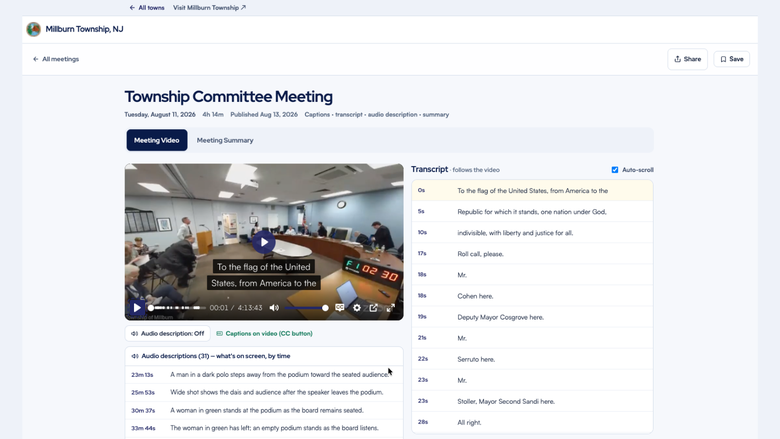The height and width of the screenshot is (439, 780).
Task: Jump to the "All right." line at 28s
Action: (x=532, y=422)
